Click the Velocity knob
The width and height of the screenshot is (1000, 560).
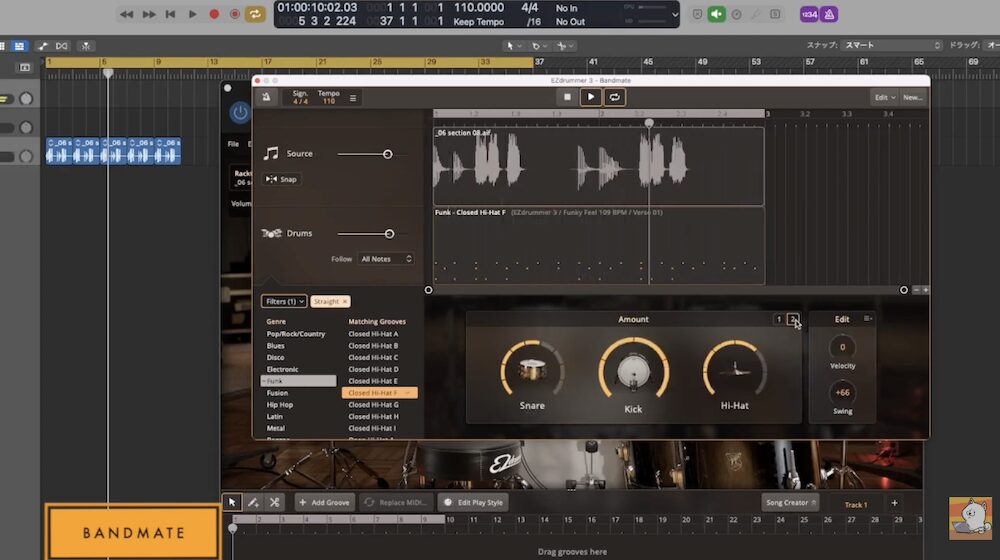(842, 348)
